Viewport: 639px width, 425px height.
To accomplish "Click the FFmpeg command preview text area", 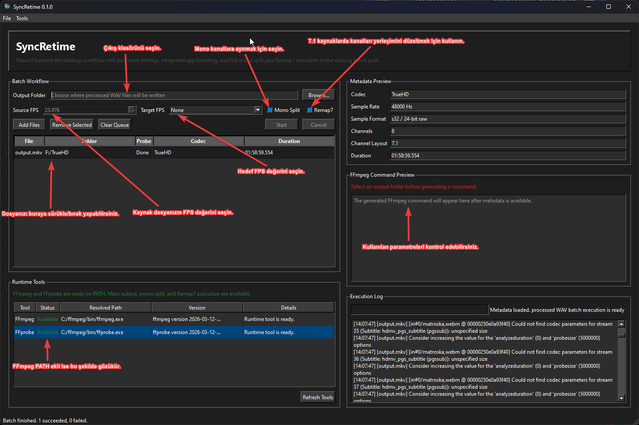I will tap(488, 238).
